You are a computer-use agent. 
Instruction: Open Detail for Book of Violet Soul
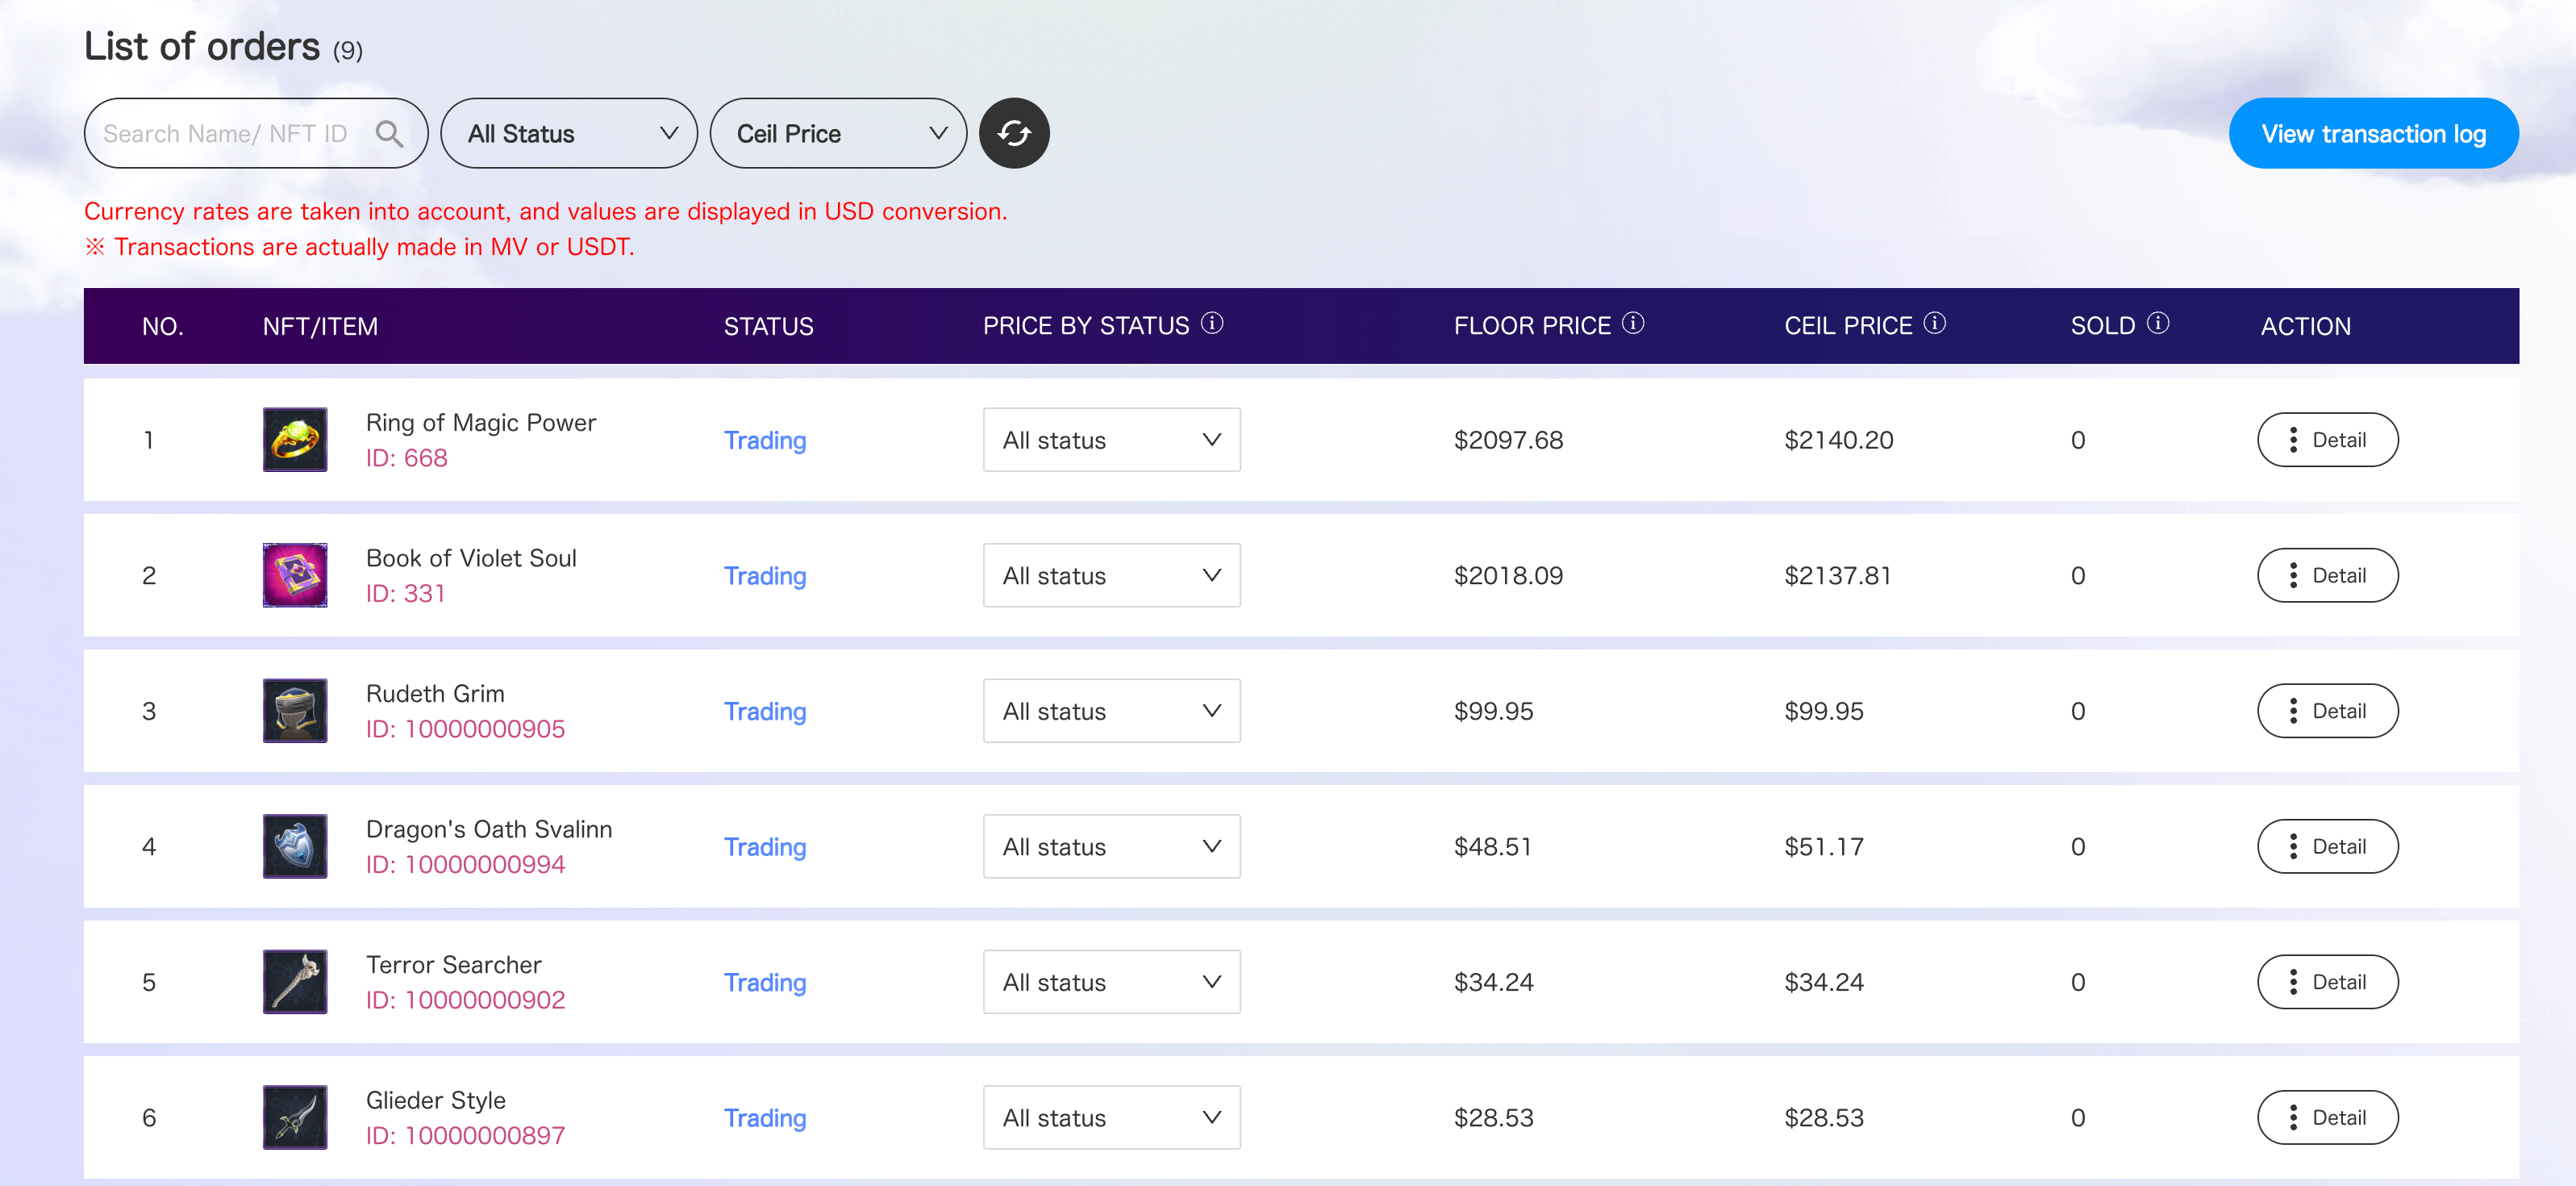[2326, 575]
